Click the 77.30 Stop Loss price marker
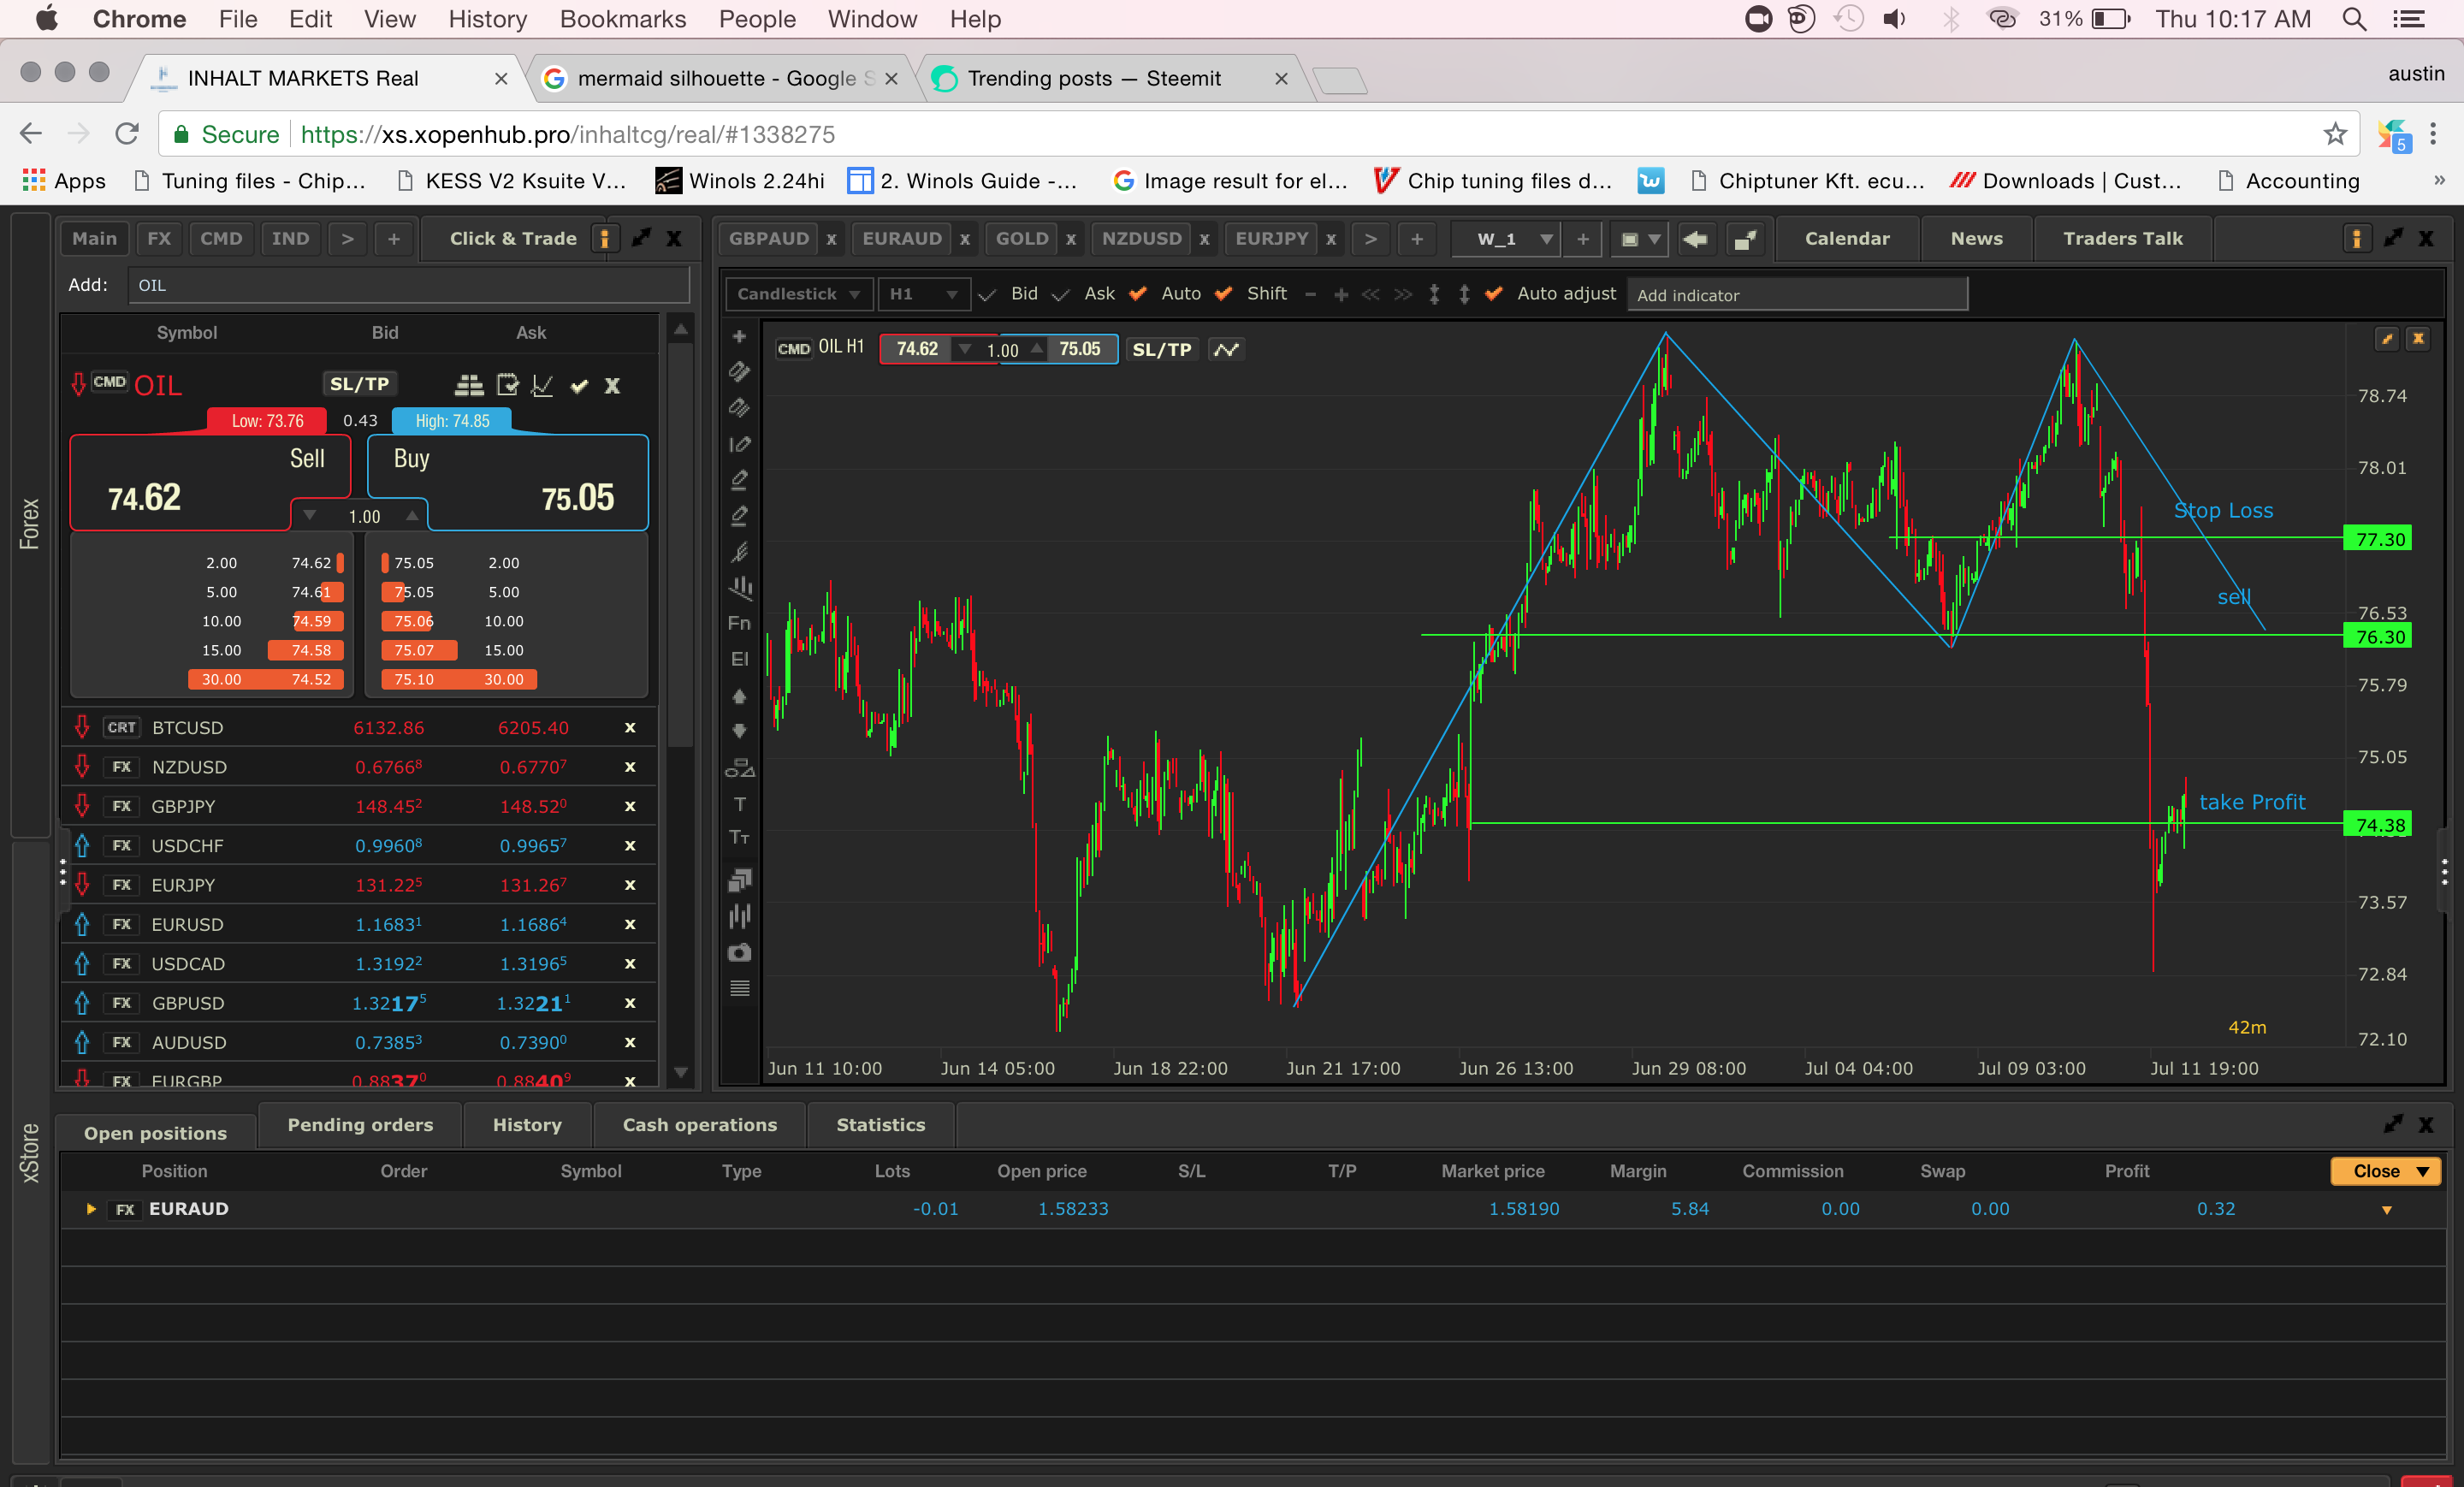This screenshot has width=2464, height=1487. click(x=2378, y=539)
